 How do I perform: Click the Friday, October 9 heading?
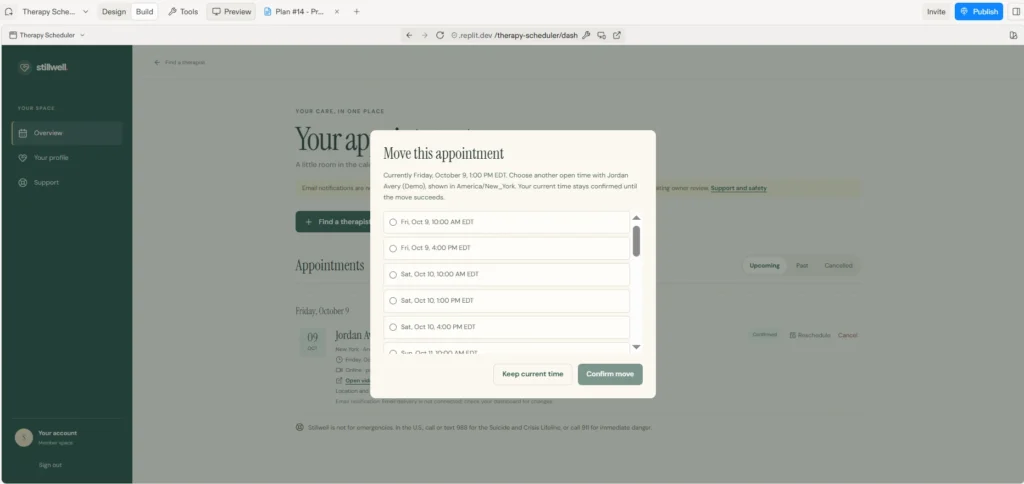click(322, 311)
